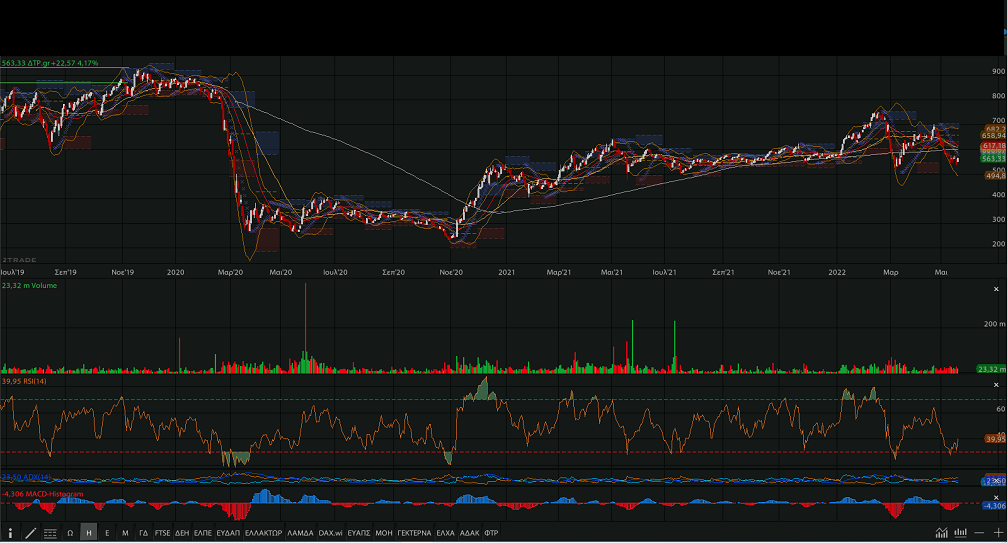This screenshot has height=543, width=1007.
Task: Zoom out using the minus icon
Action: (x=979, y=533)
